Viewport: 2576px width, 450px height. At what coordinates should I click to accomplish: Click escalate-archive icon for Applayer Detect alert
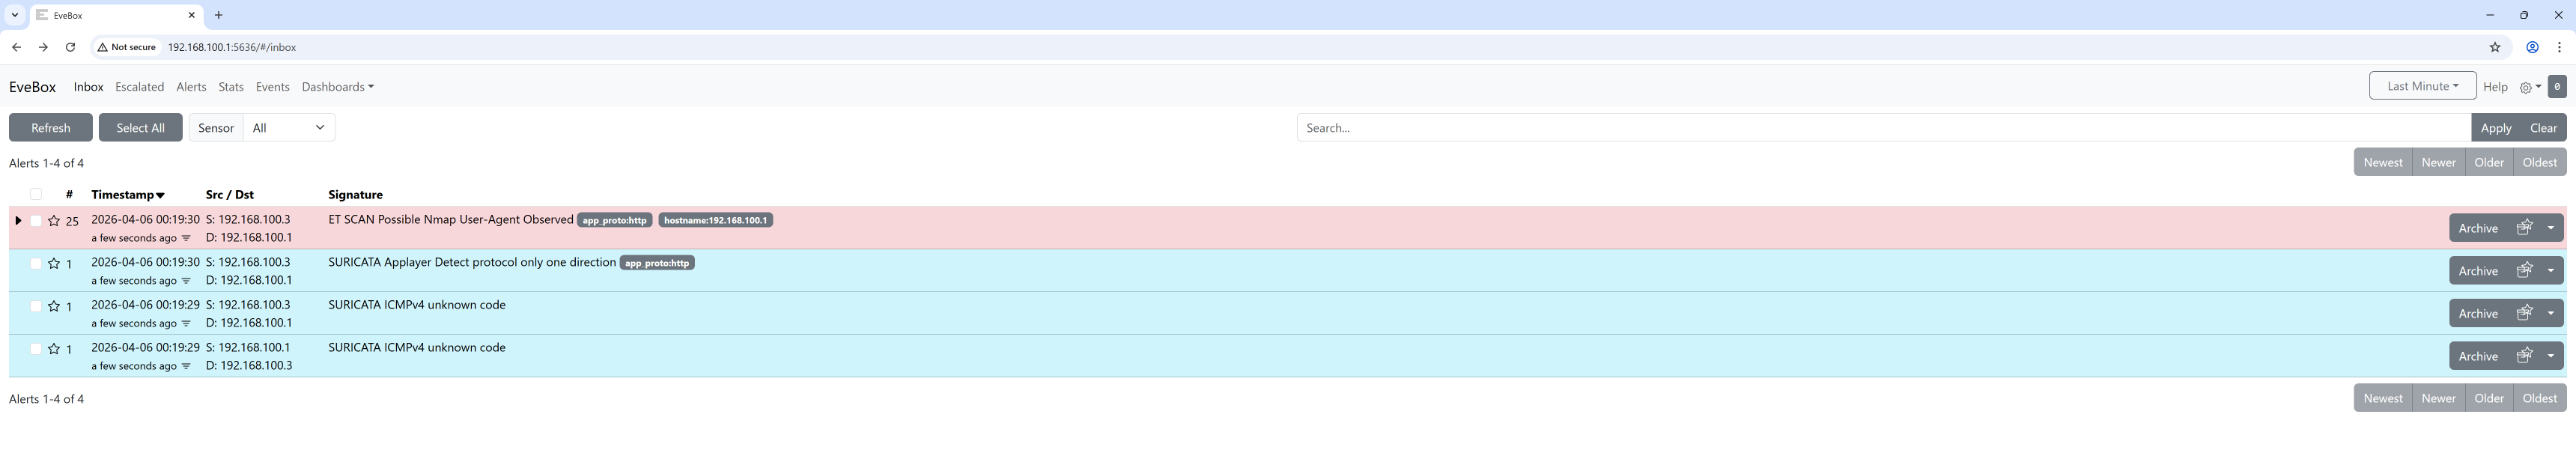[x=2524, y=270]
